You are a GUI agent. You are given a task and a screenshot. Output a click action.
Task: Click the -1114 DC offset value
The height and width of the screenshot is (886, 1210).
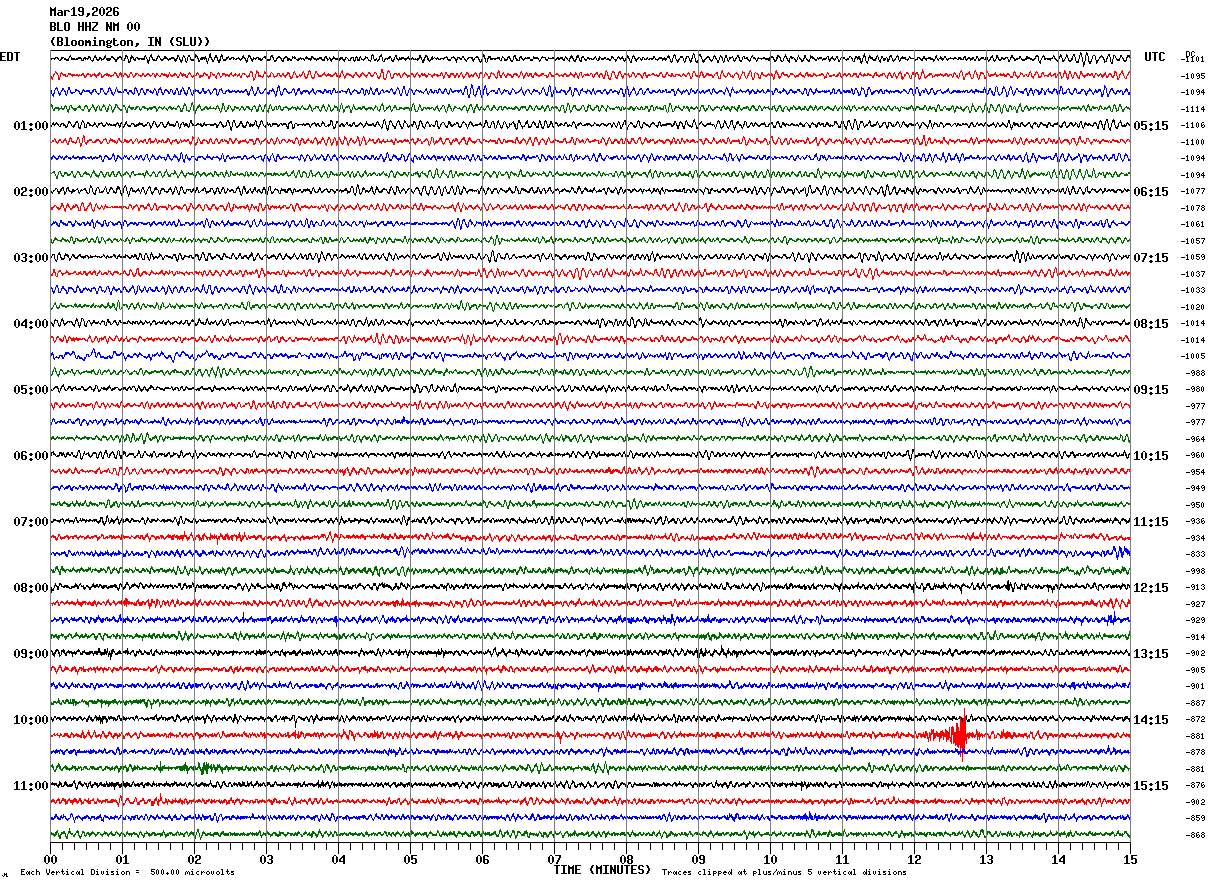coord(1193,109)
